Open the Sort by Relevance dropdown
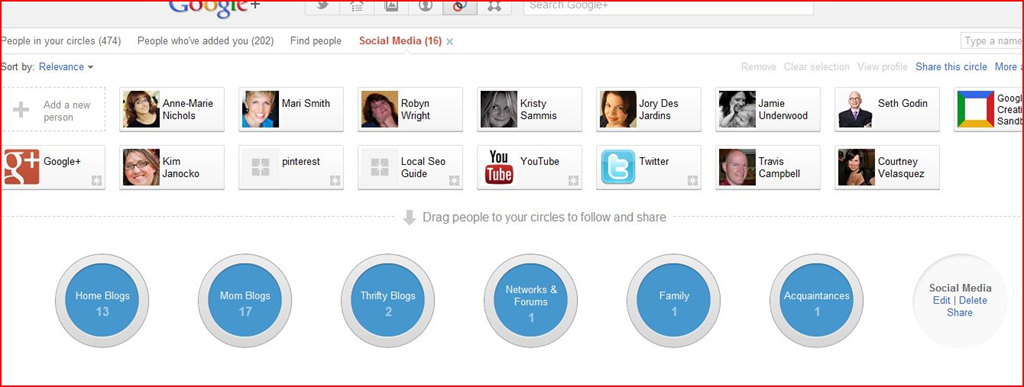Viewport: 1024px width, 387px height. click(x=66, y=67)
